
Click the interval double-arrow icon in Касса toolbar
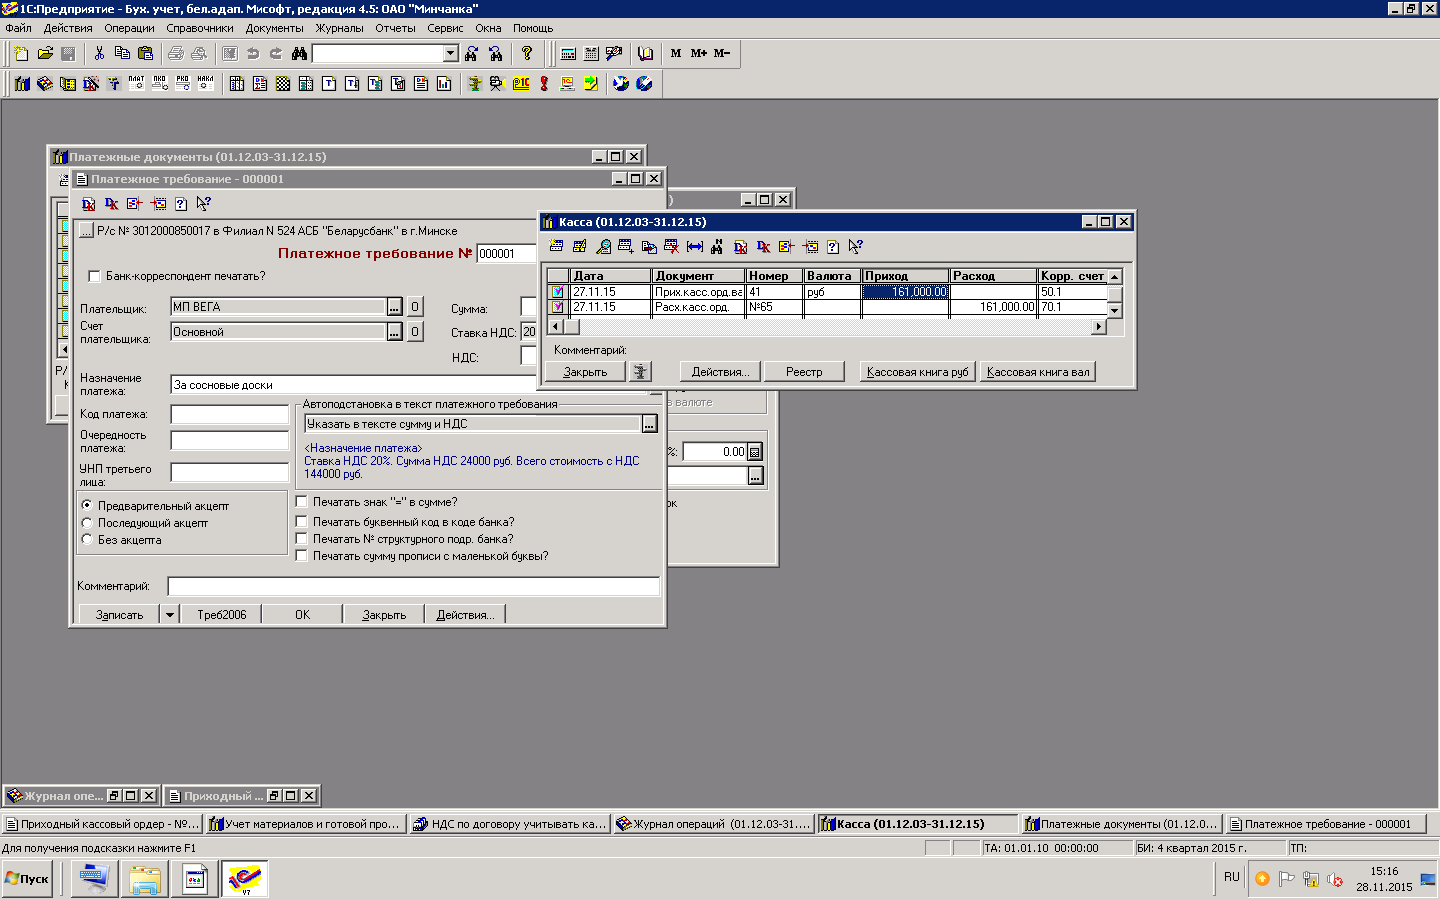pos(695,246)
